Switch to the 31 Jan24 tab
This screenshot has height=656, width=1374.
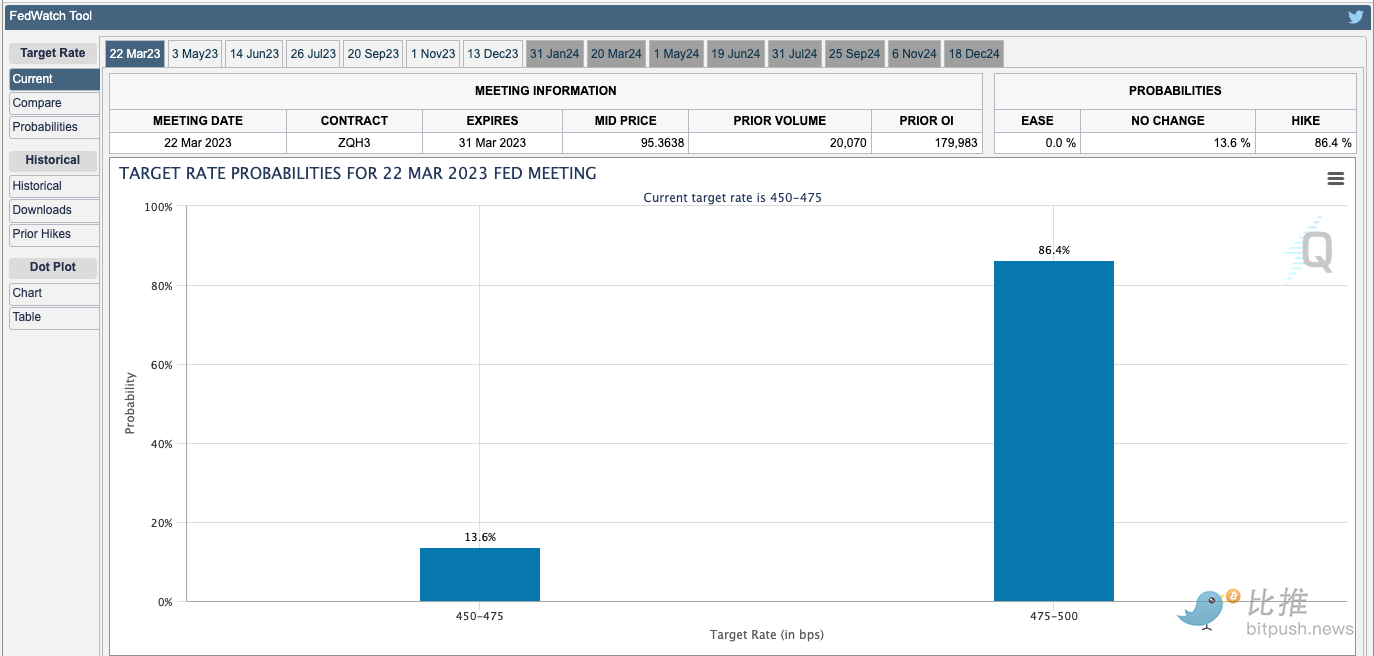tap(554, 54)
